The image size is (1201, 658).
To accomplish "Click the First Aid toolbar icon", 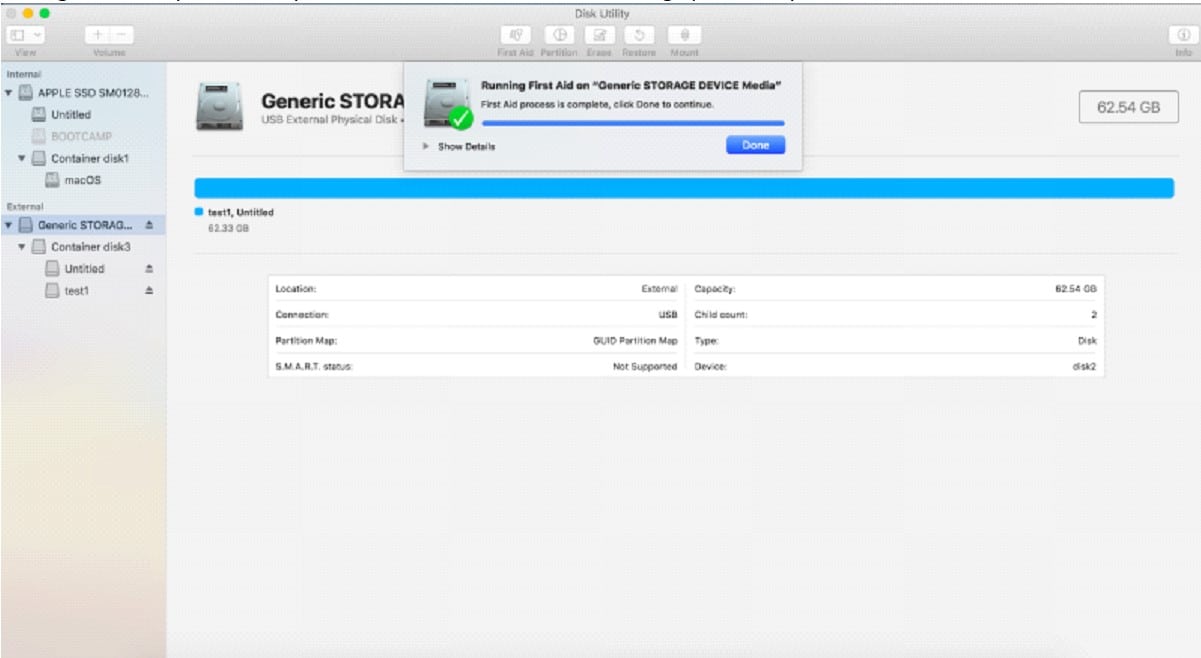I will (x=519, y=36).
